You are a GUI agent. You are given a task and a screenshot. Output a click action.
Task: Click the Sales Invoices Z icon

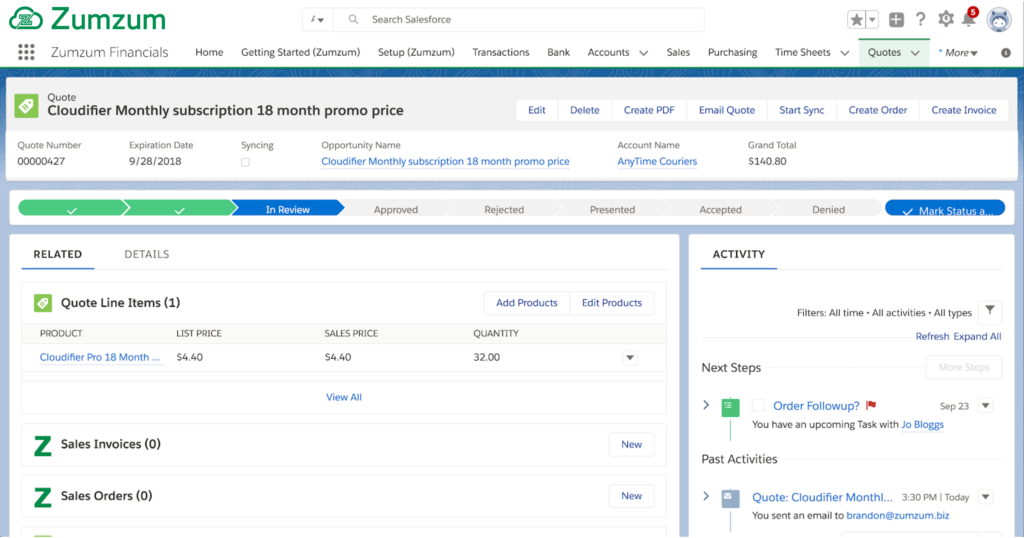click(42, 445)
